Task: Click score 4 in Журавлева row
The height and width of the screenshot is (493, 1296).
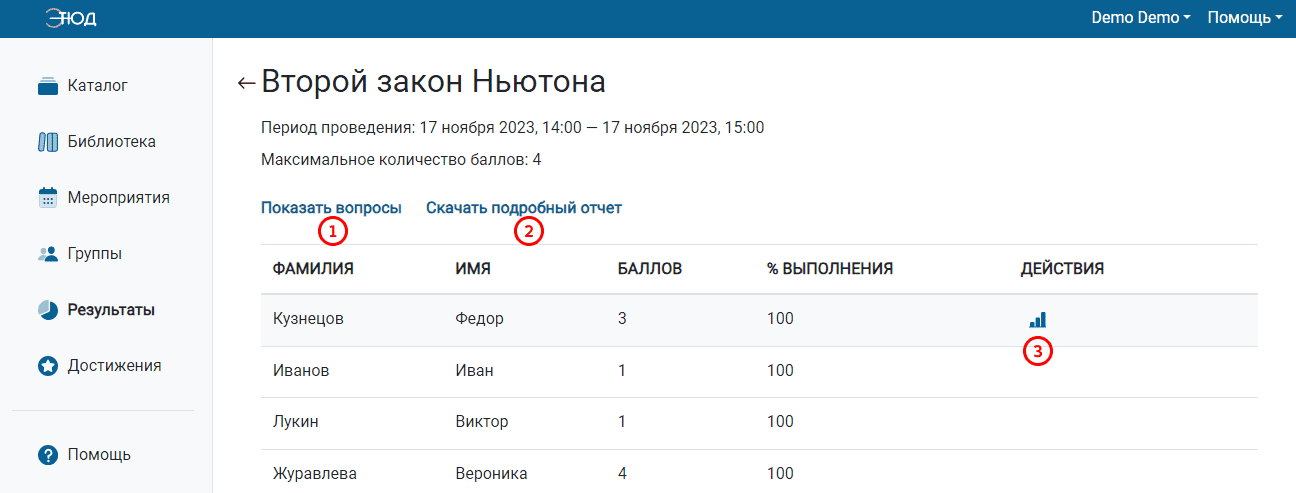Action: (622, 474)
